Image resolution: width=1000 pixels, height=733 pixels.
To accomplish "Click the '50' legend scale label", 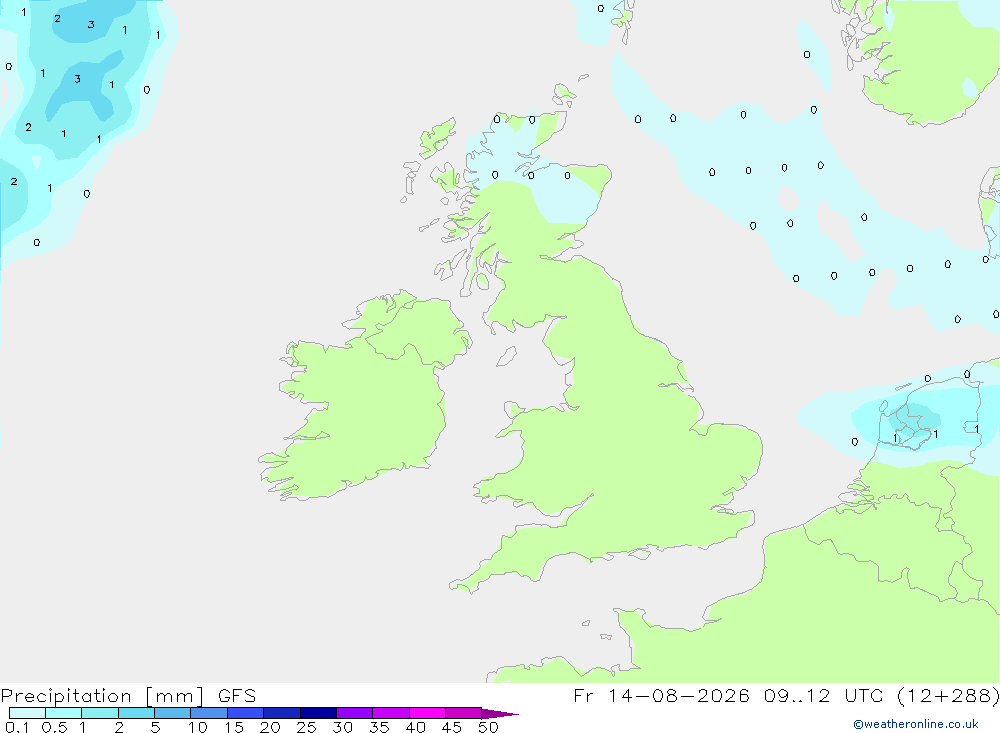I will pyautogui.click(x=489, y=727).
